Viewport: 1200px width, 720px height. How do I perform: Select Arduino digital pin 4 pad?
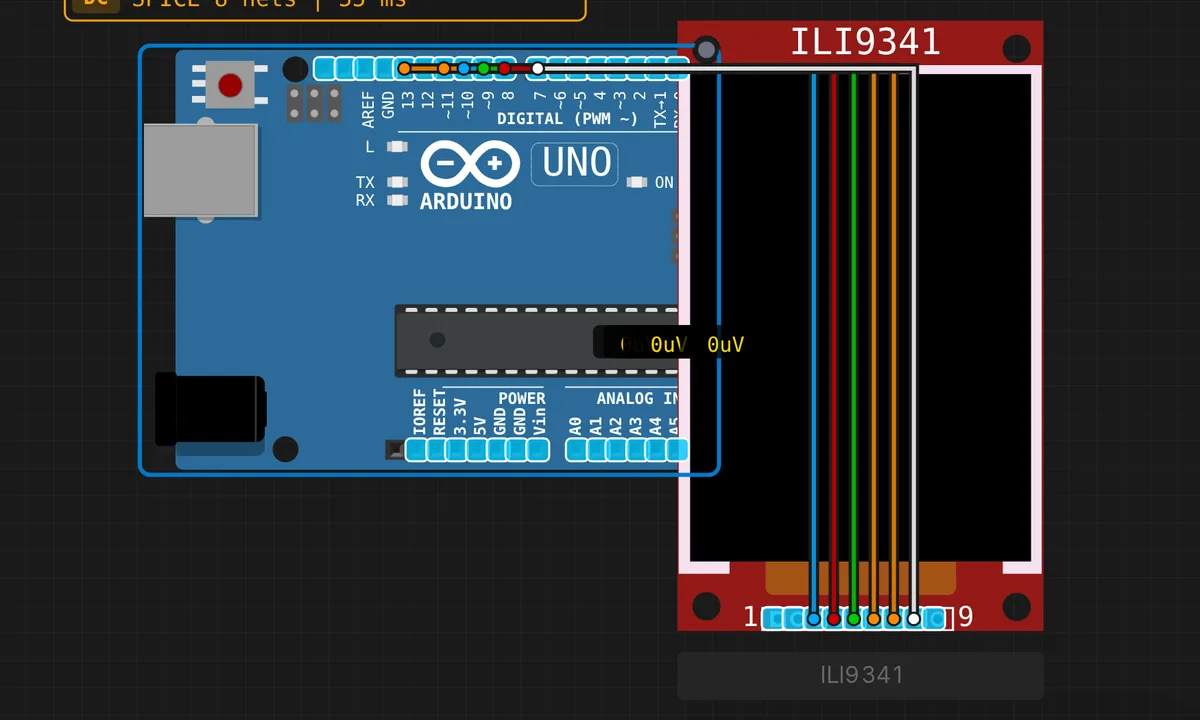[599, 68]
